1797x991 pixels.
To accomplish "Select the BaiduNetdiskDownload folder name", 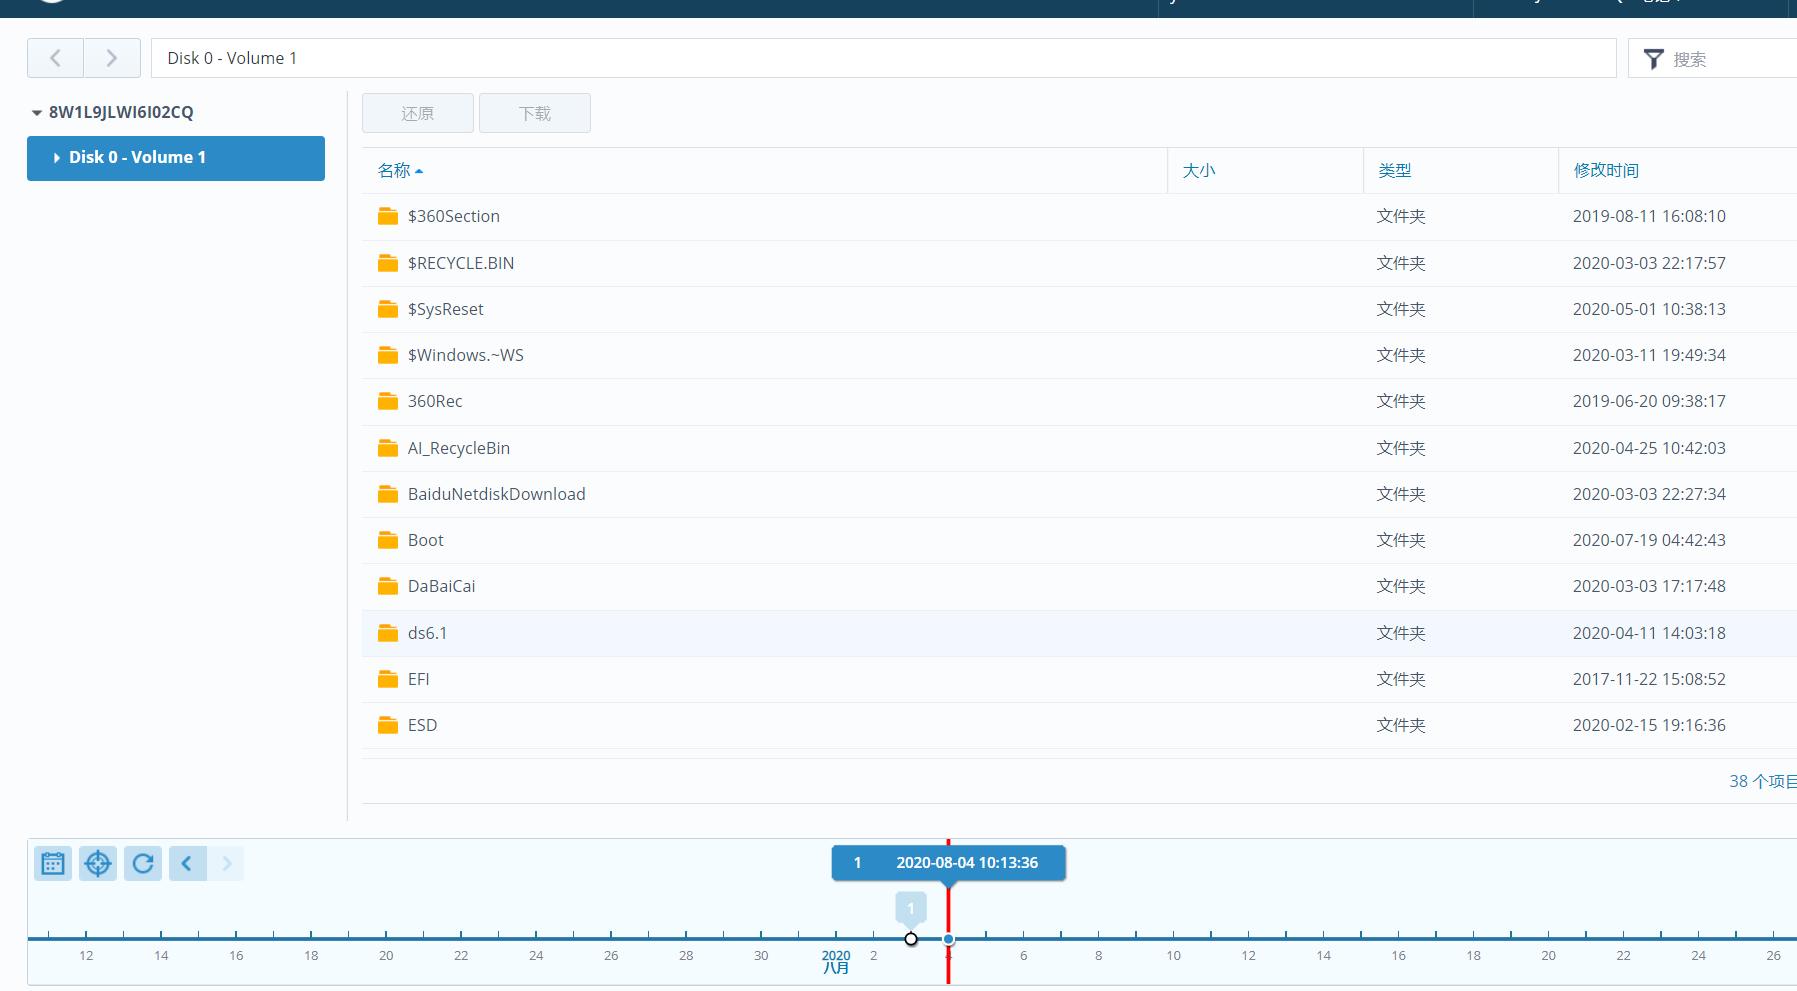I will (x=497, y=494).
